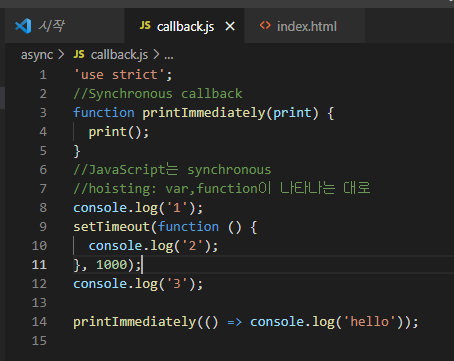
Task: Select the callback.js editor tab
Action: (x=184, y=26)
